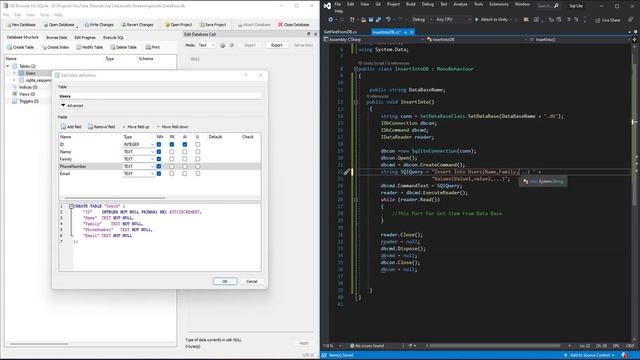640x360 pixels.
Task: Click Undo icon in Visual Studio toolbar
Action: tap(388, 20)
